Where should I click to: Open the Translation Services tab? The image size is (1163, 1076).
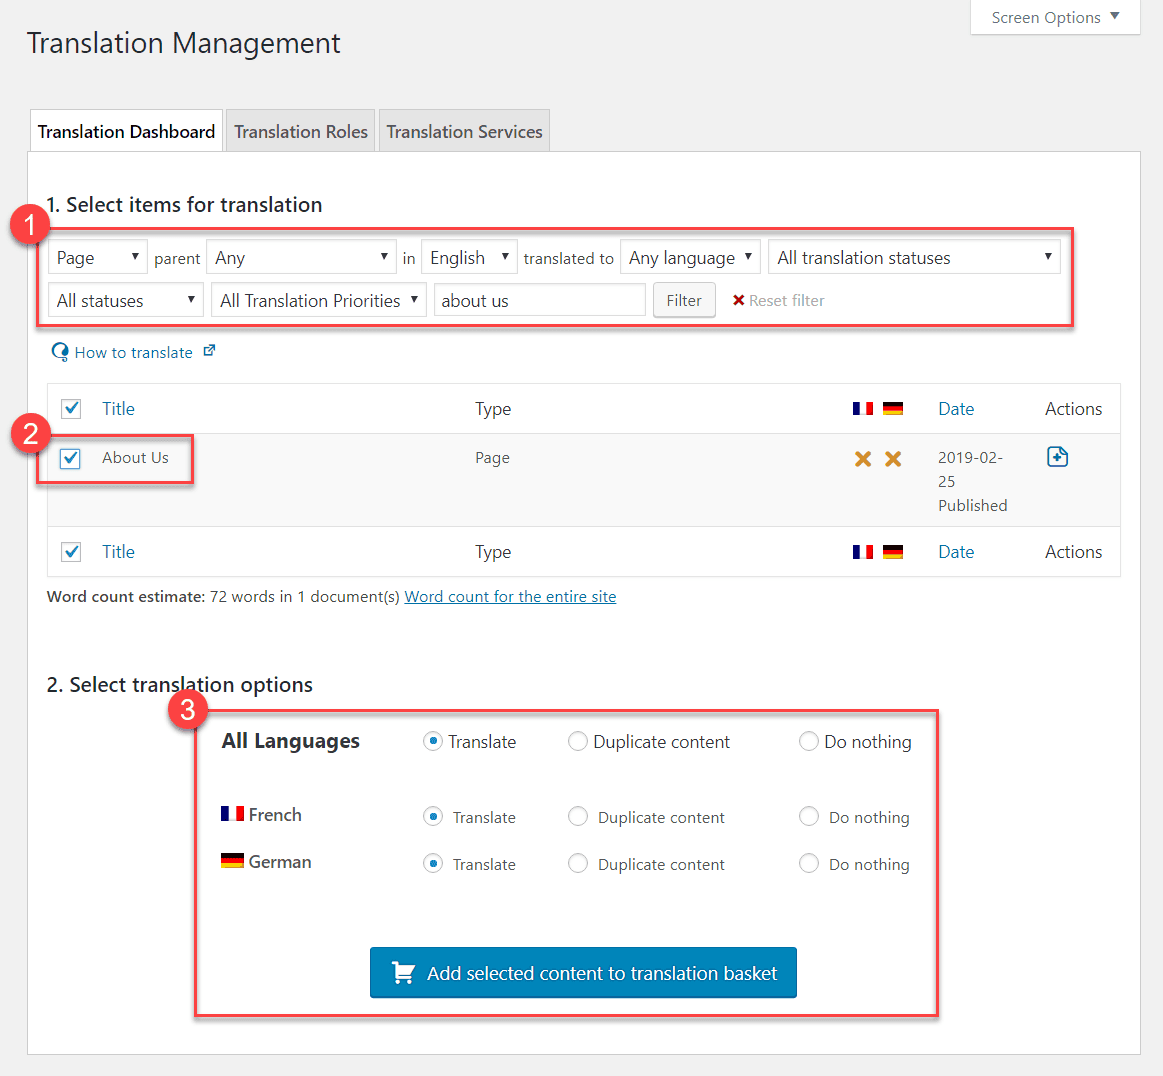tap(464, 132)
